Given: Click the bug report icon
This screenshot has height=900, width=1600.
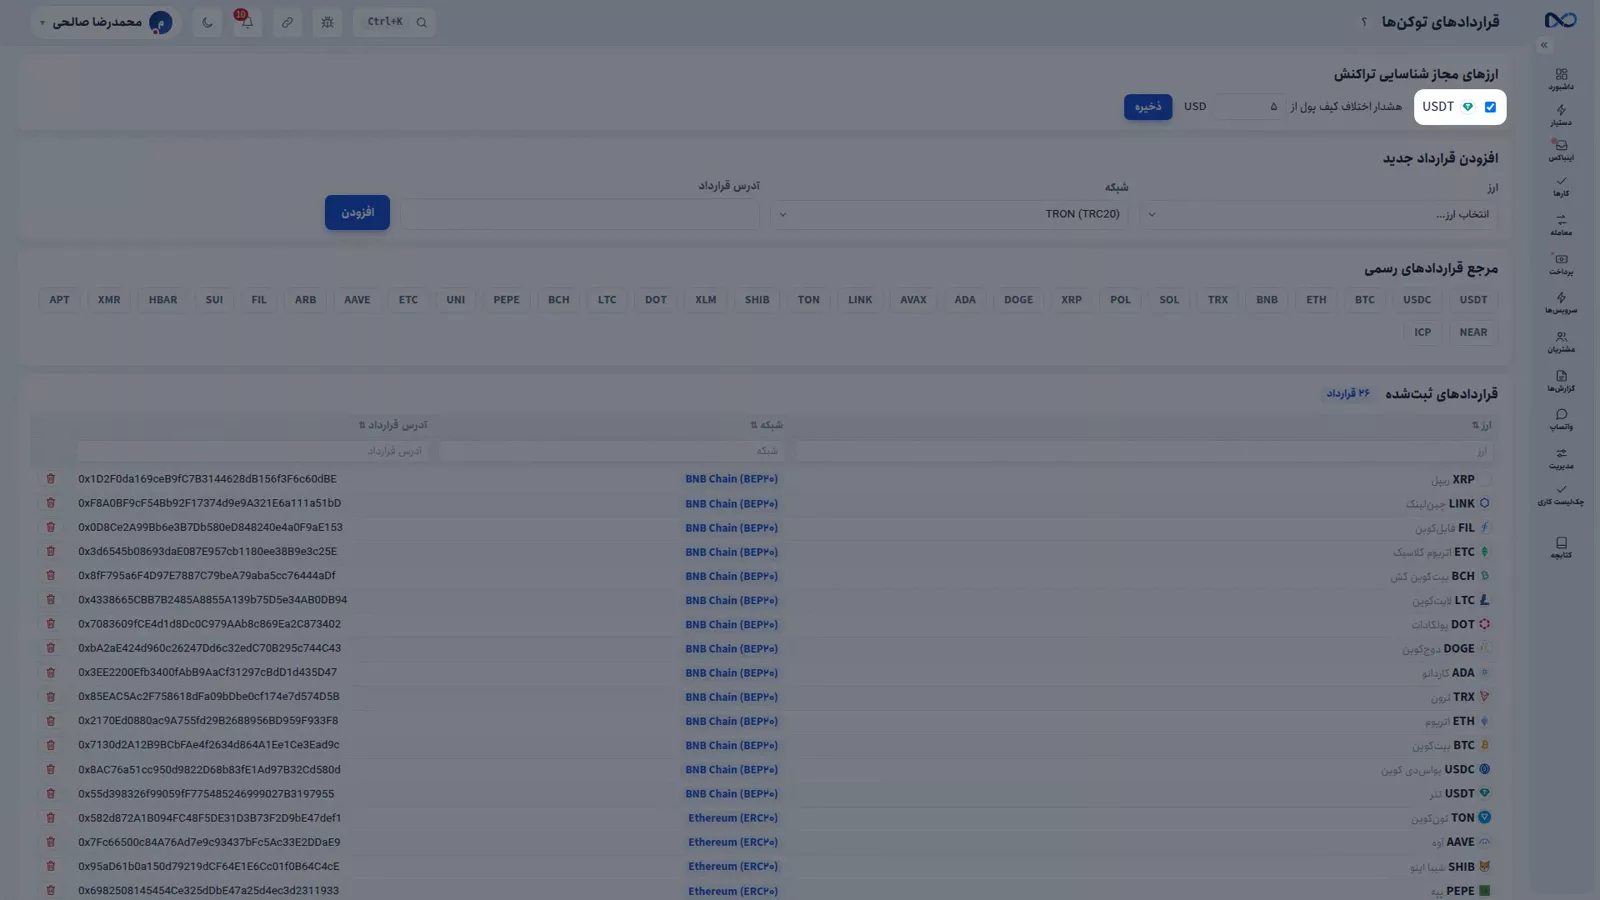Looking at the screenshot, I should tap(327, 22).
